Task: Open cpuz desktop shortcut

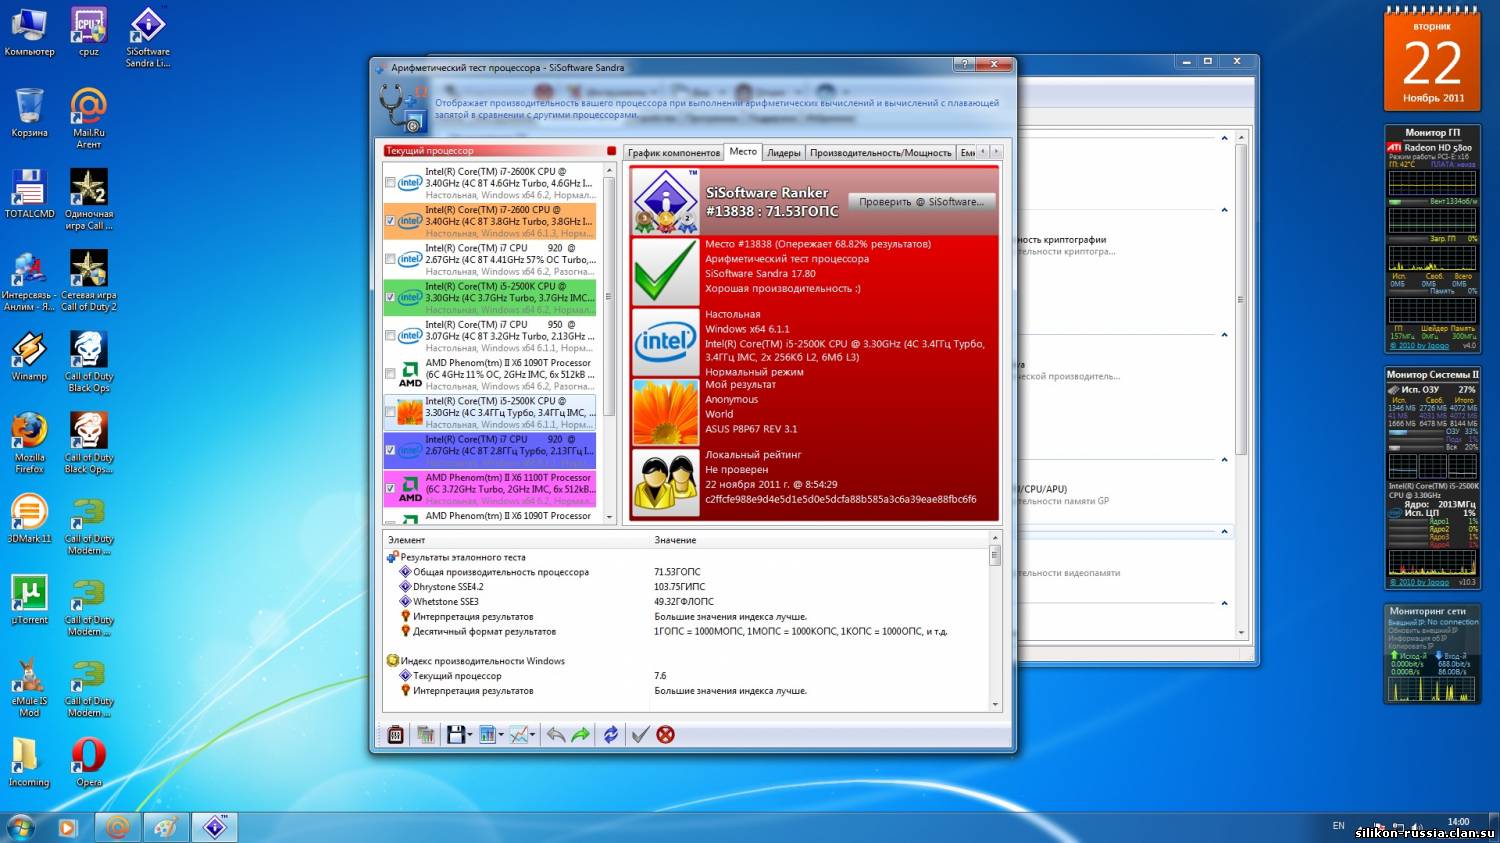Action: click(89, 33)
